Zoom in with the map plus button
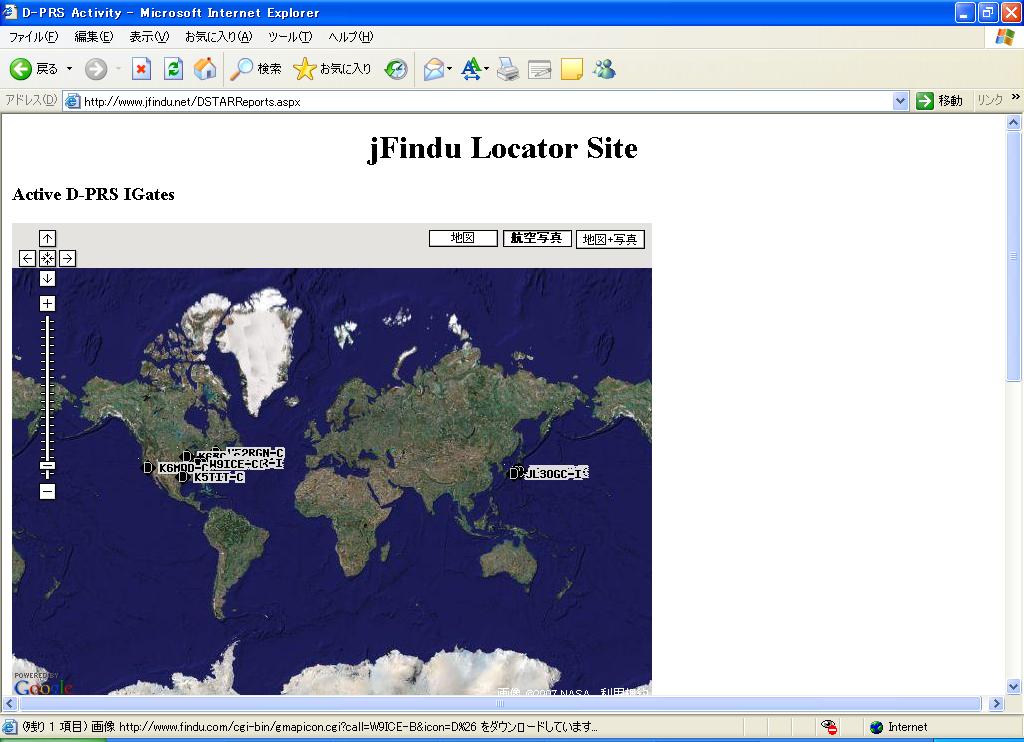The height and width of the screenshot is (742, 1024). [47, 303]
